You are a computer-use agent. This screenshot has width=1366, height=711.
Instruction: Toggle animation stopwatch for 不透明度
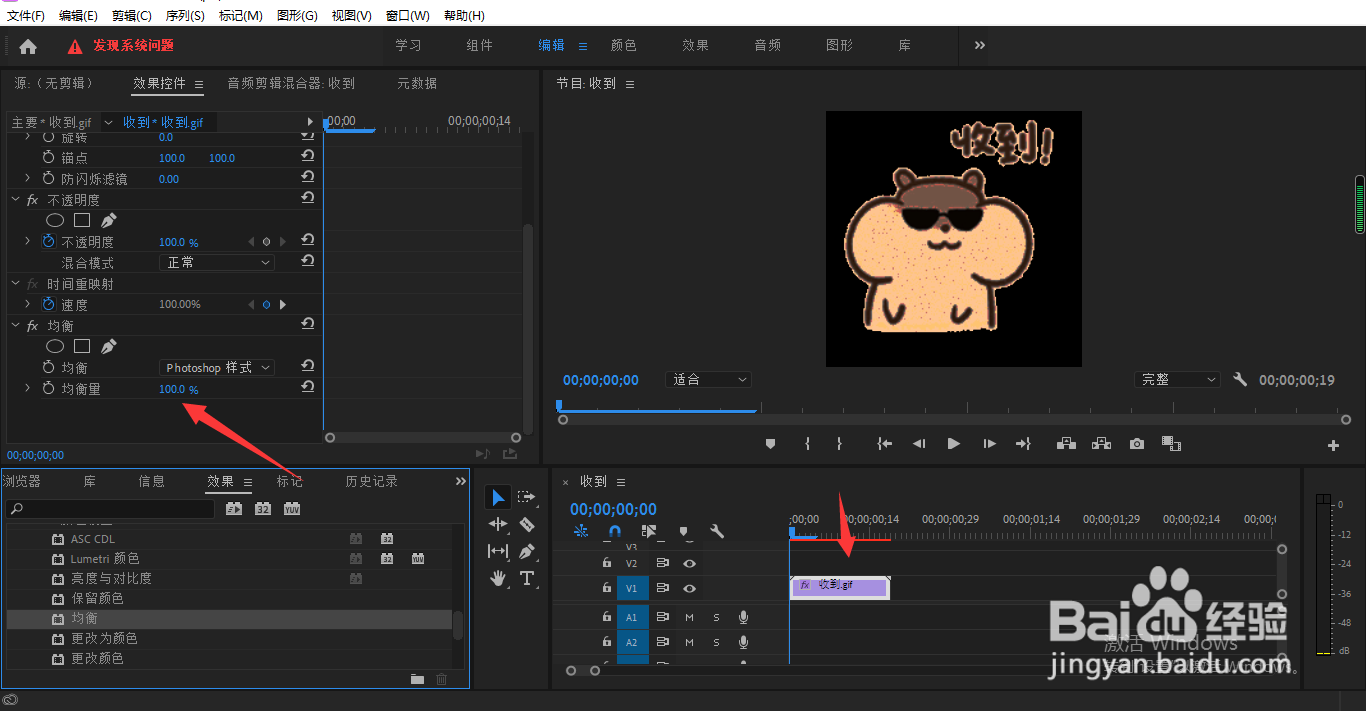tap(48, 241)
